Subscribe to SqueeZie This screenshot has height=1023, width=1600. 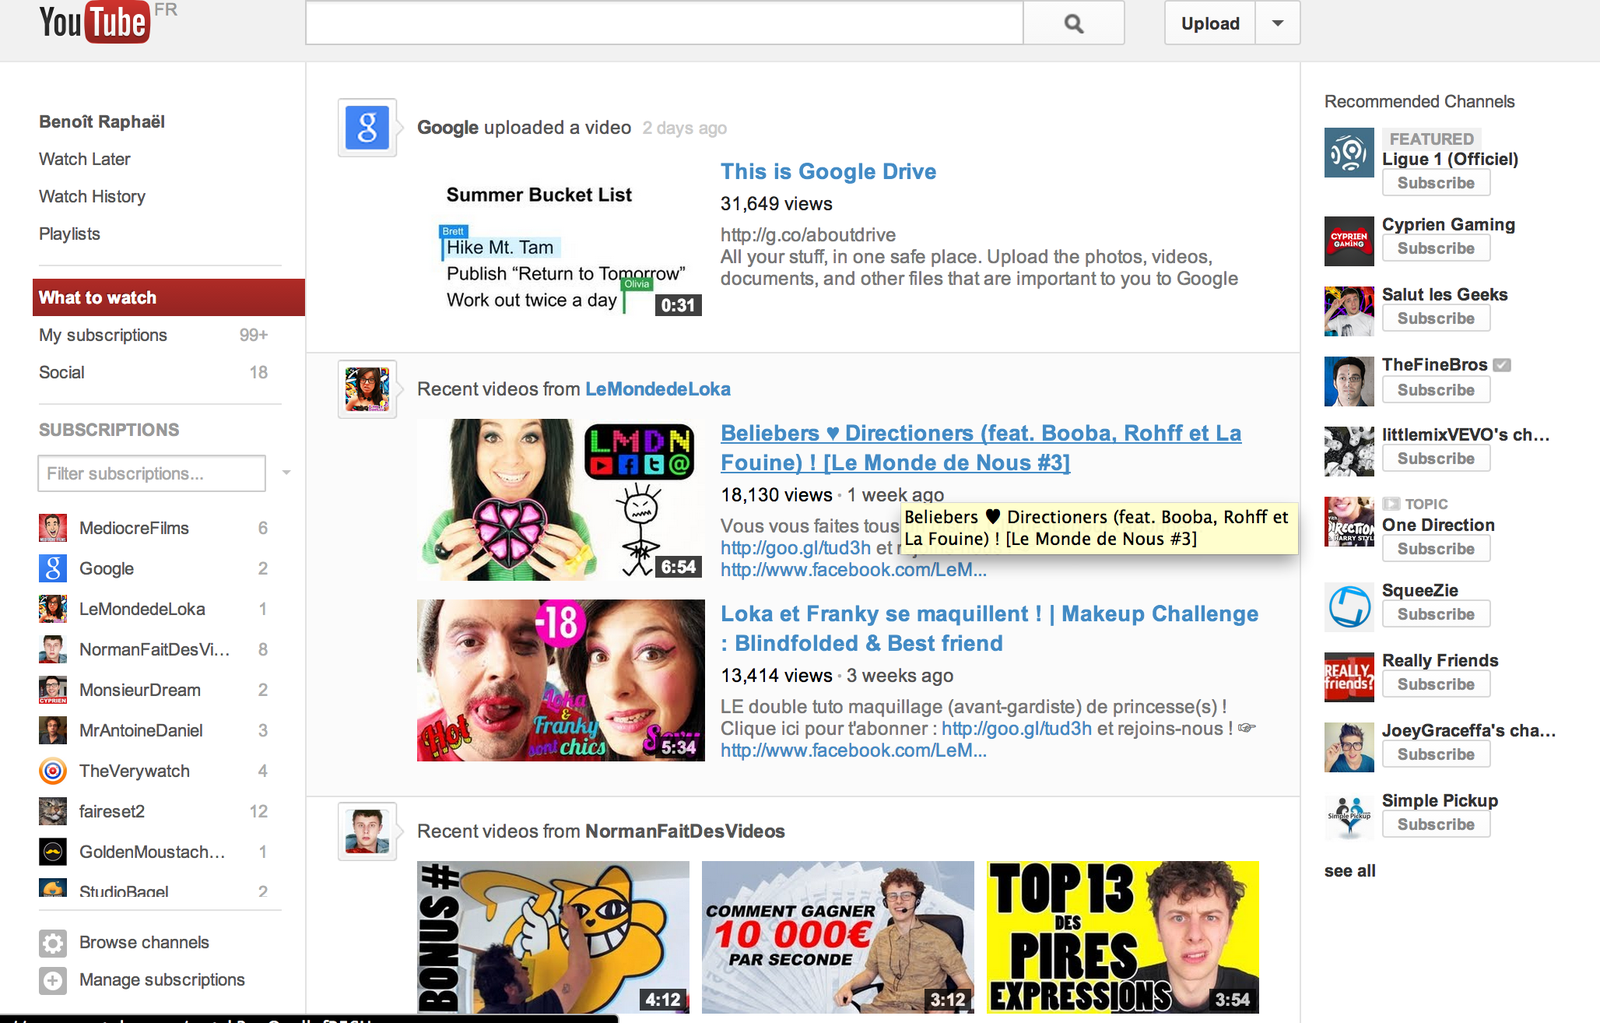[1436, 614]
